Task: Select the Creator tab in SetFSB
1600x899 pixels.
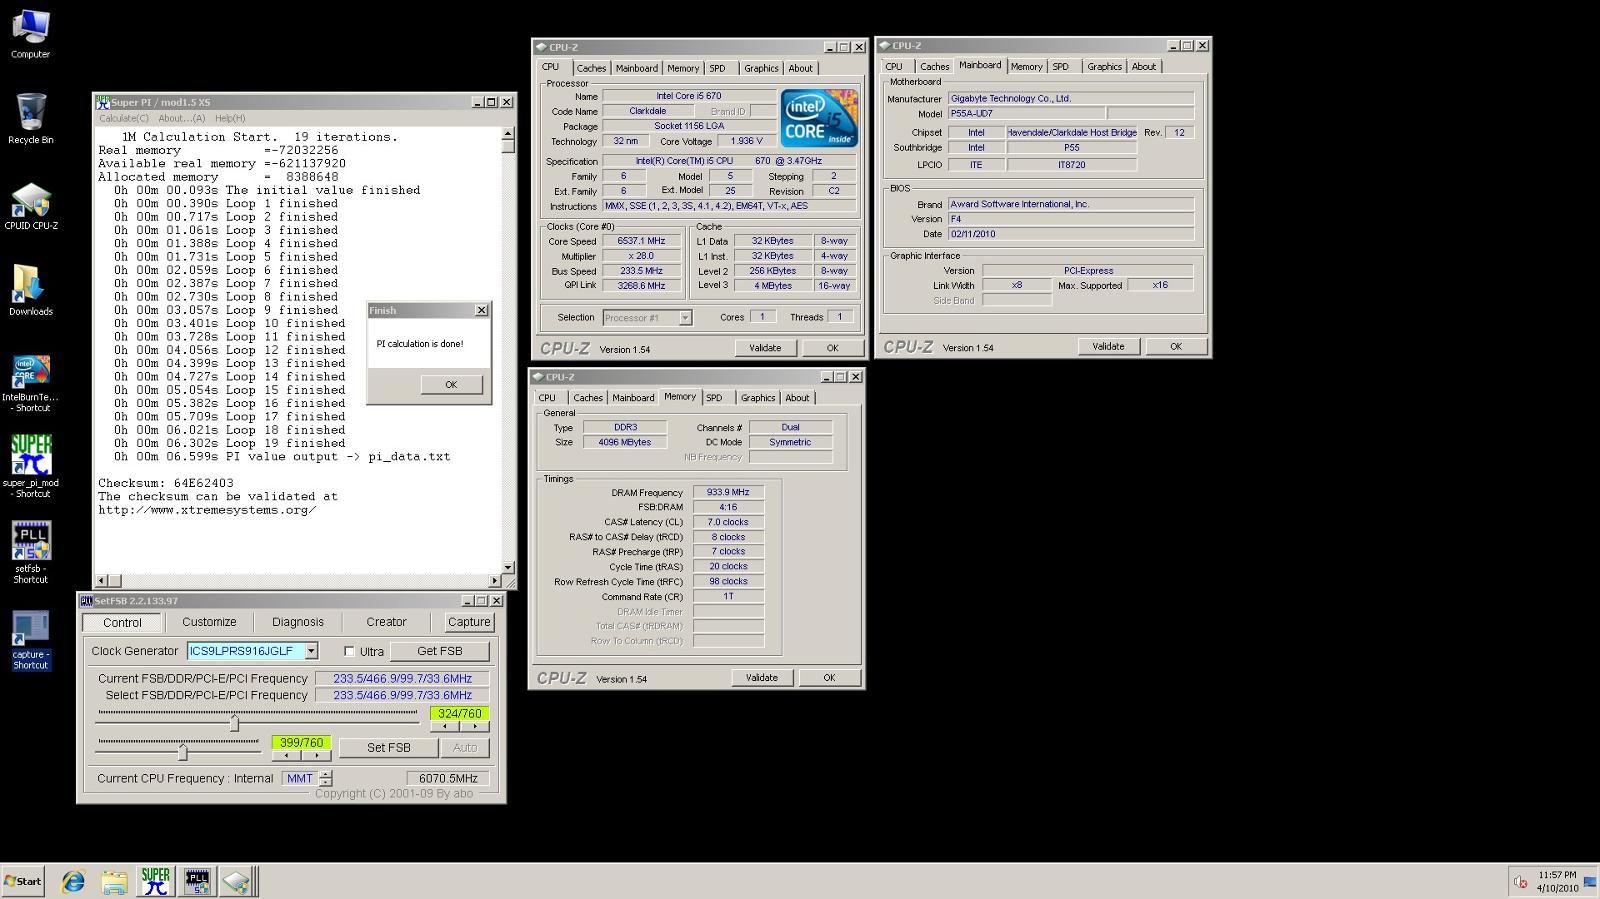Action: (x=386, y=622)
